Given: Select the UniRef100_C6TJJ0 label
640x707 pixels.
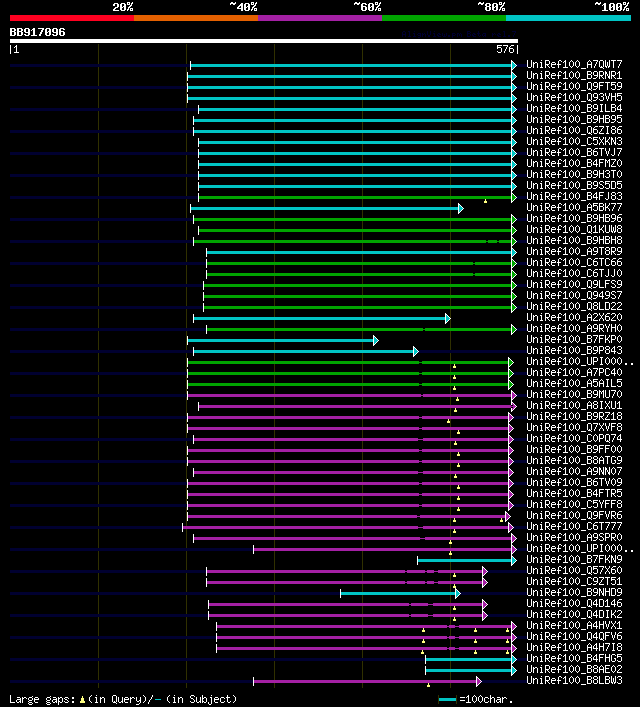Looking at the screenshot, I should pos(574,273).
